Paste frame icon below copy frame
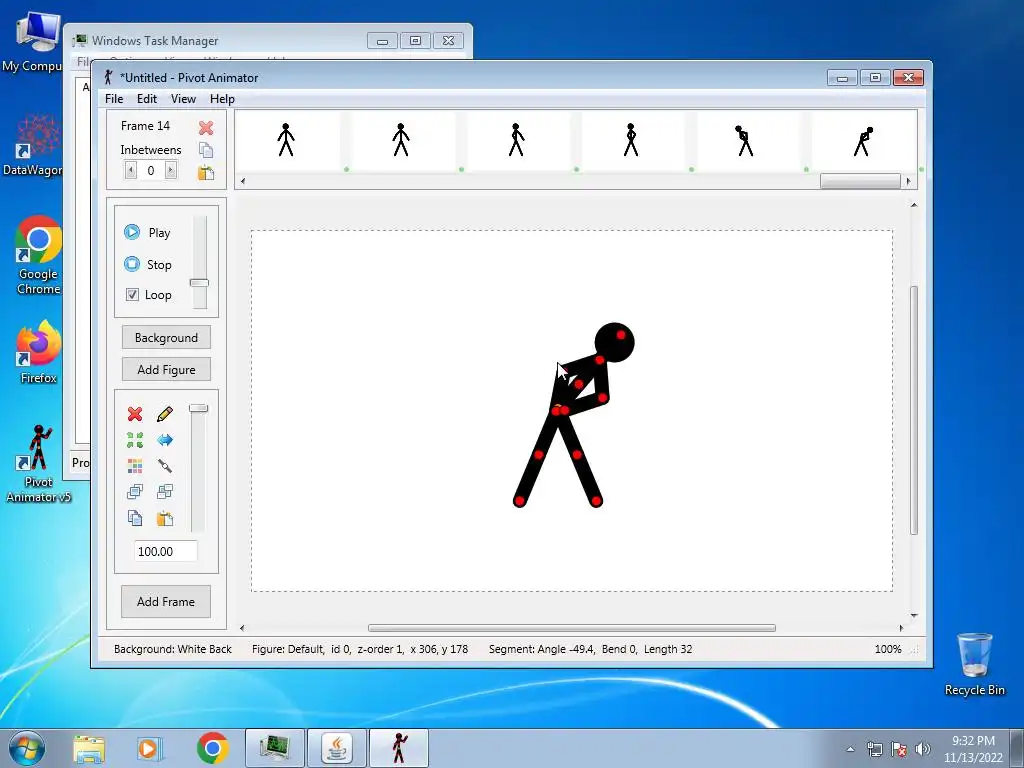 click(x=206, y=172)
